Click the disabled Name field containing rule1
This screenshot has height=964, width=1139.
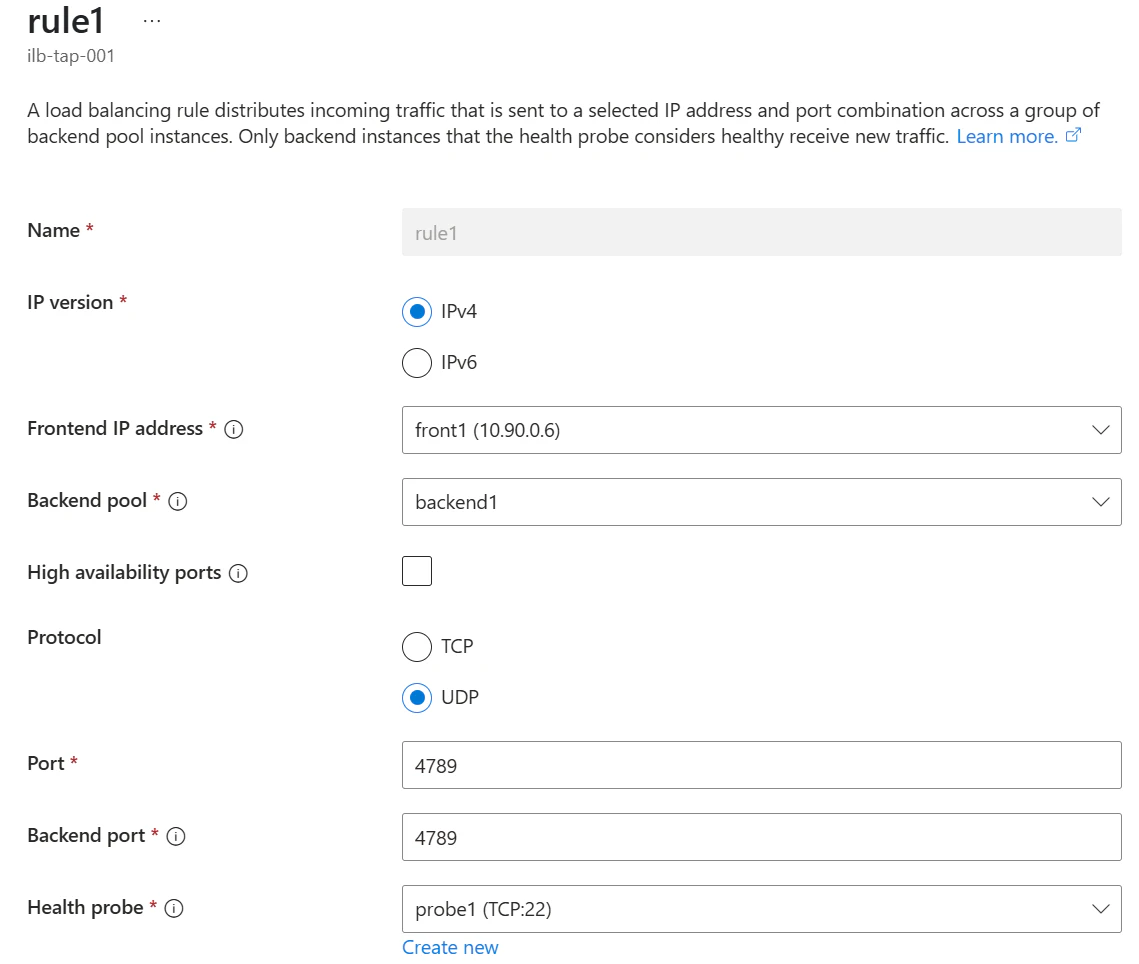click(761, 232)
